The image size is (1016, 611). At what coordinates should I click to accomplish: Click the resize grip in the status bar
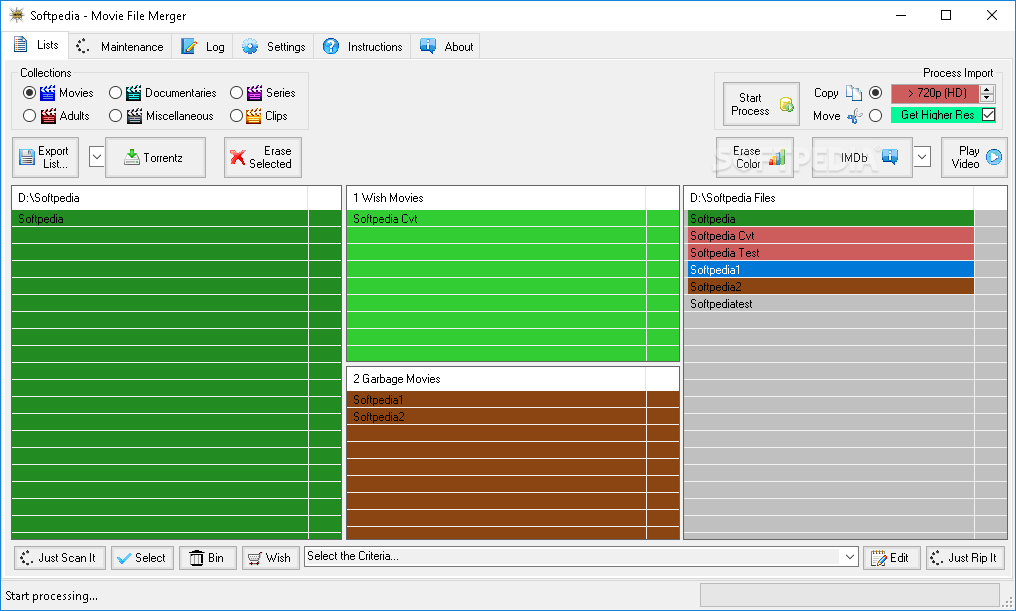click(x=1006, y=601)
